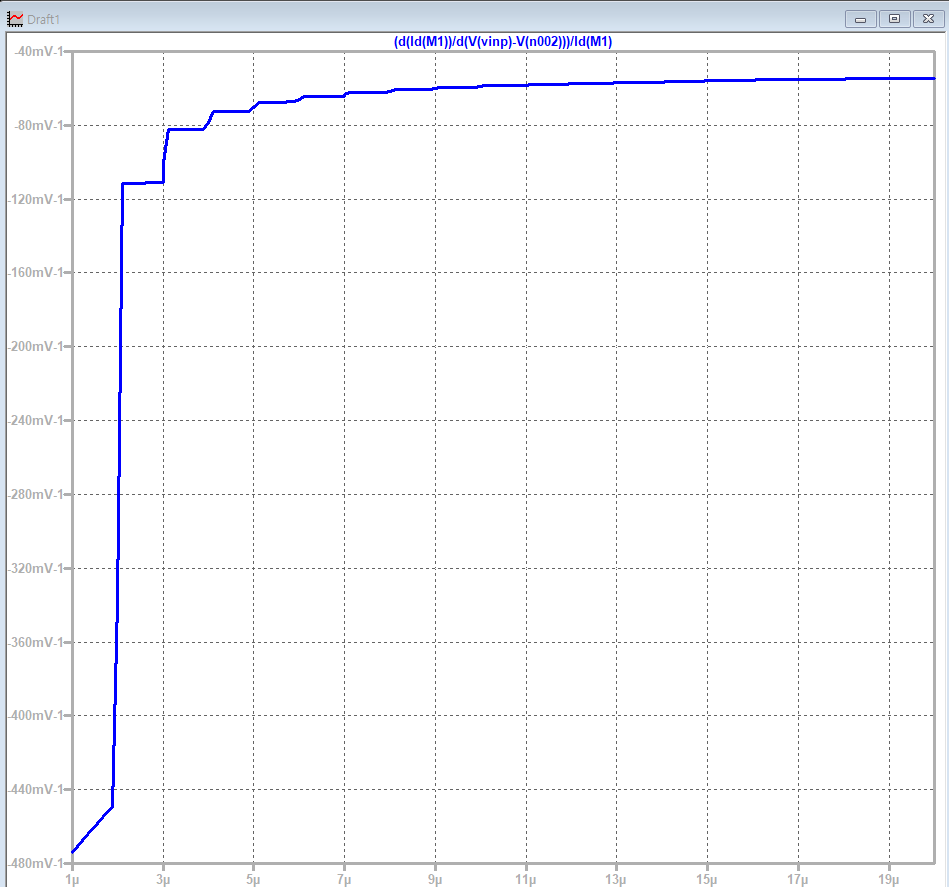
Task: Click the -80mV-1 vertical axis label
Action: point(39,125)
